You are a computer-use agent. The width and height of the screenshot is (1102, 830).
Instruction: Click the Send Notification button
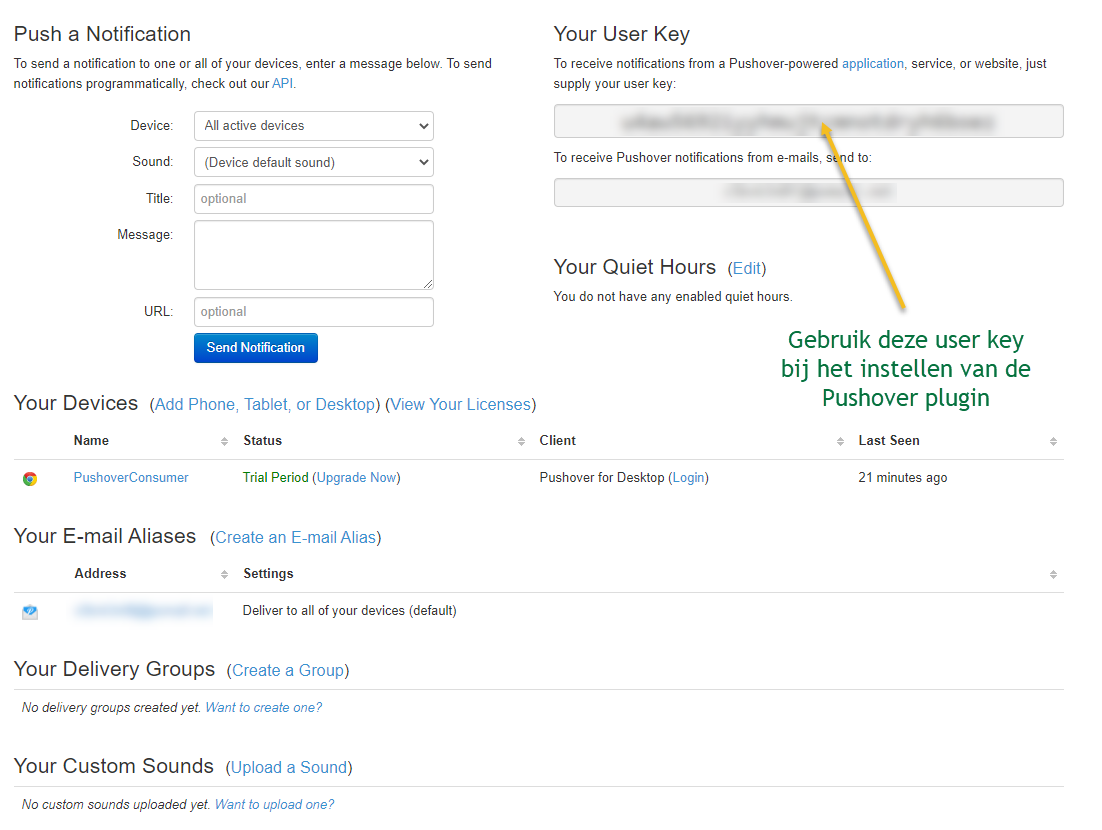[x=256, y=348]
